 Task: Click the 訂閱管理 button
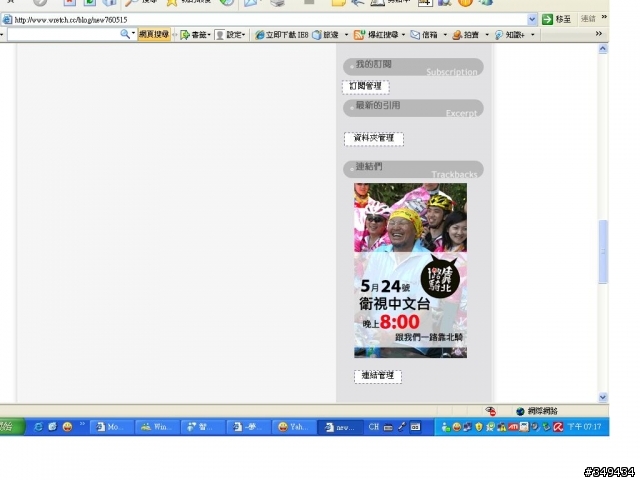click(x=366, y=87)
